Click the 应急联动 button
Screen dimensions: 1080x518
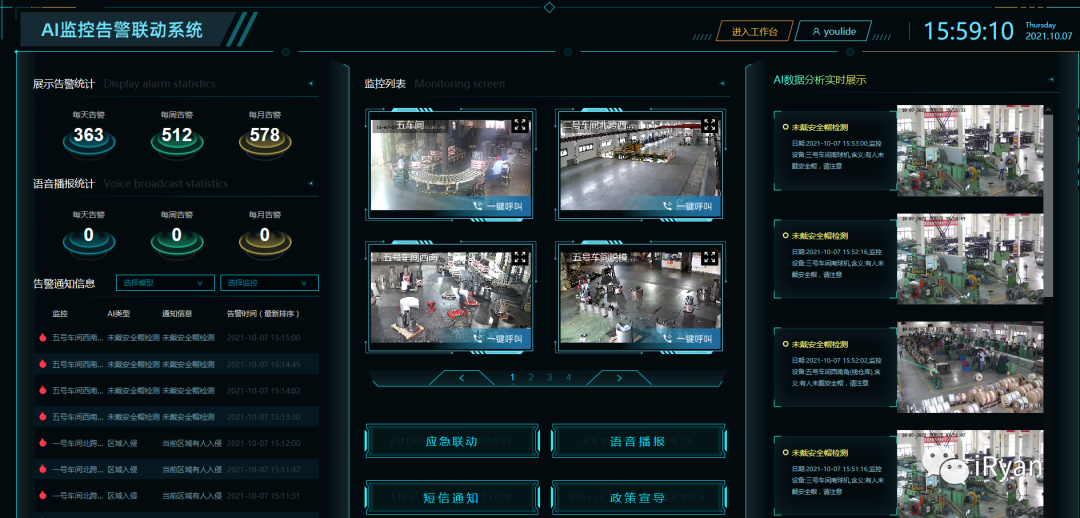pos(452,442)
